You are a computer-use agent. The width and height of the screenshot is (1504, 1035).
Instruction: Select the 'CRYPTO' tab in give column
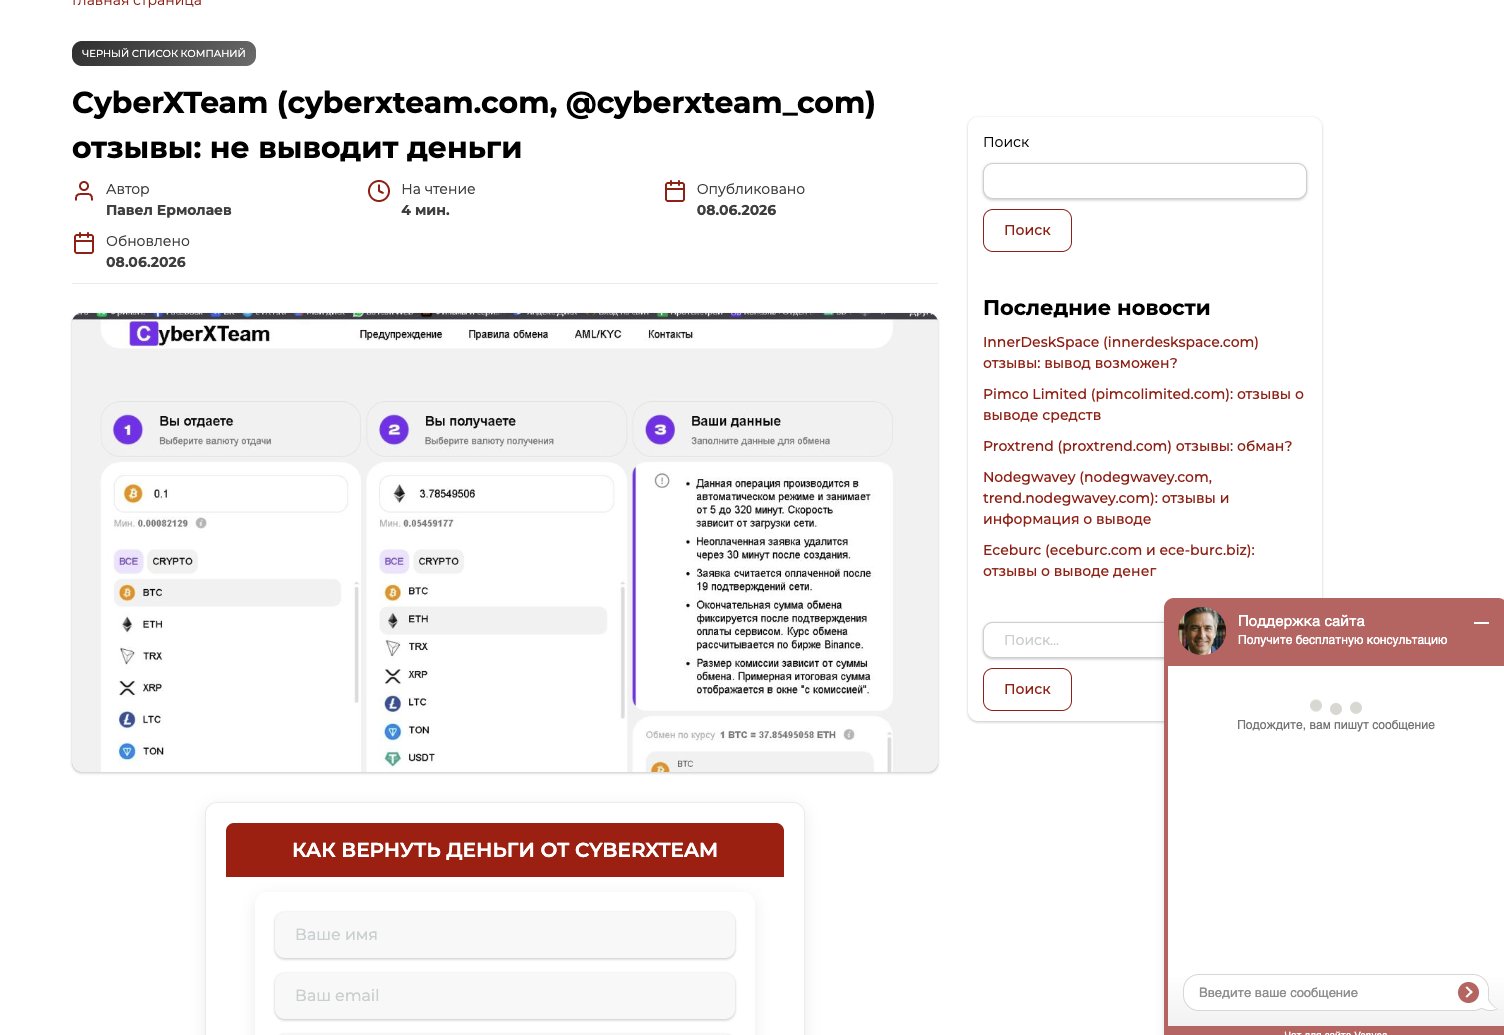[x=173, y=561]
